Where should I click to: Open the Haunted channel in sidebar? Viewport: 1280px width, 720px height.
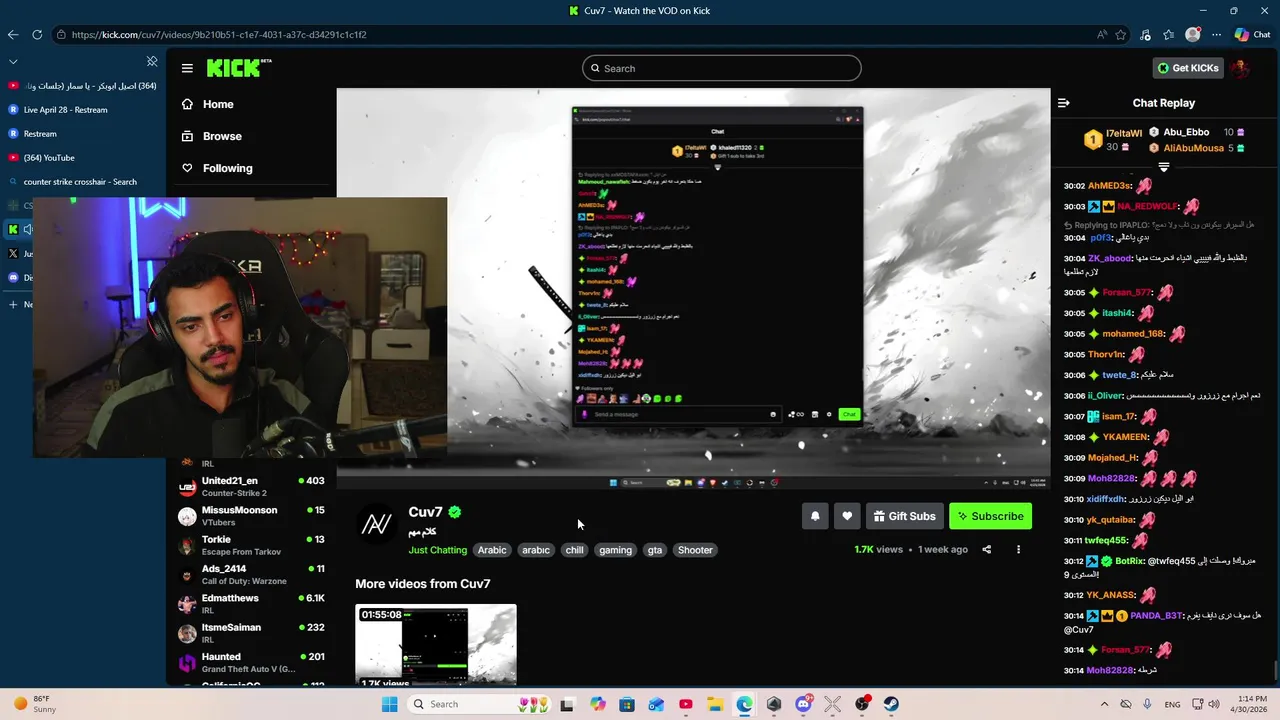(x=251, y=663)
